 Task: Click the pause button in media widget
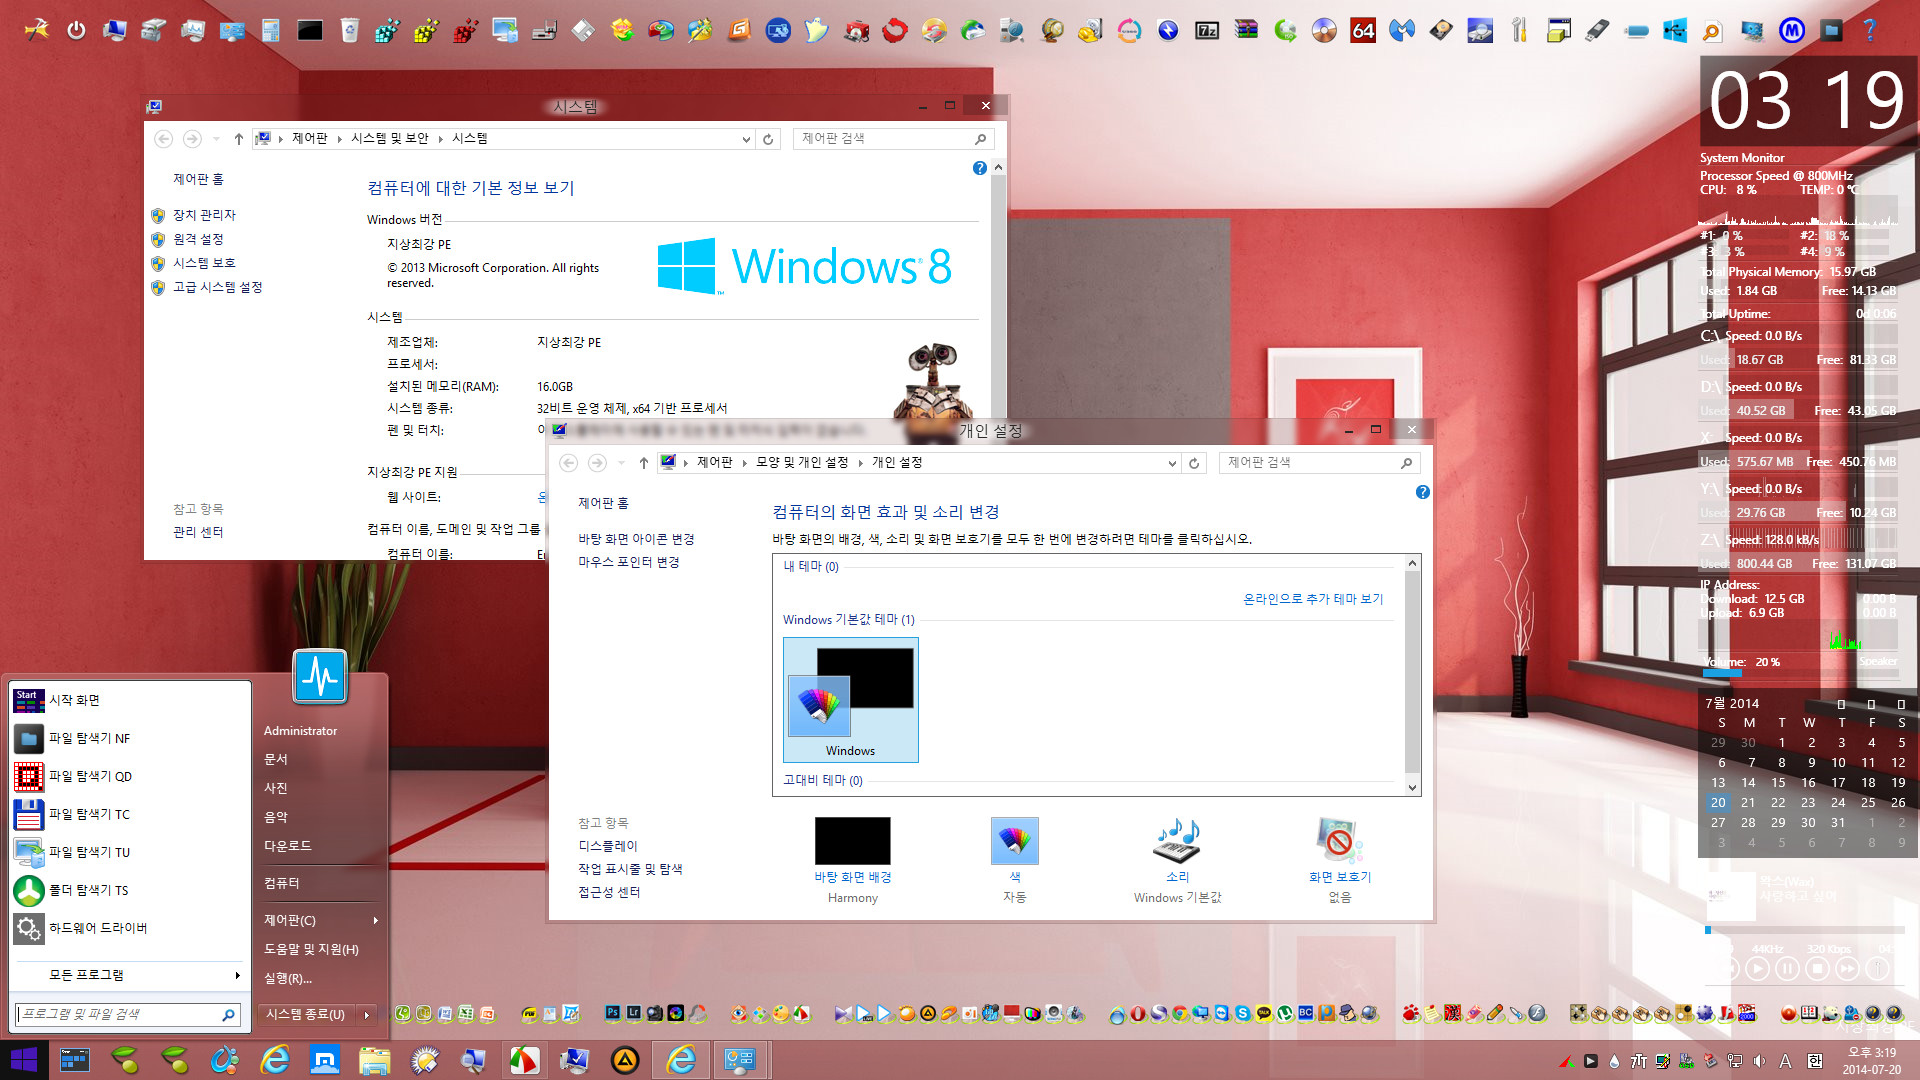pyautogui.click(x=1787, y=969)
